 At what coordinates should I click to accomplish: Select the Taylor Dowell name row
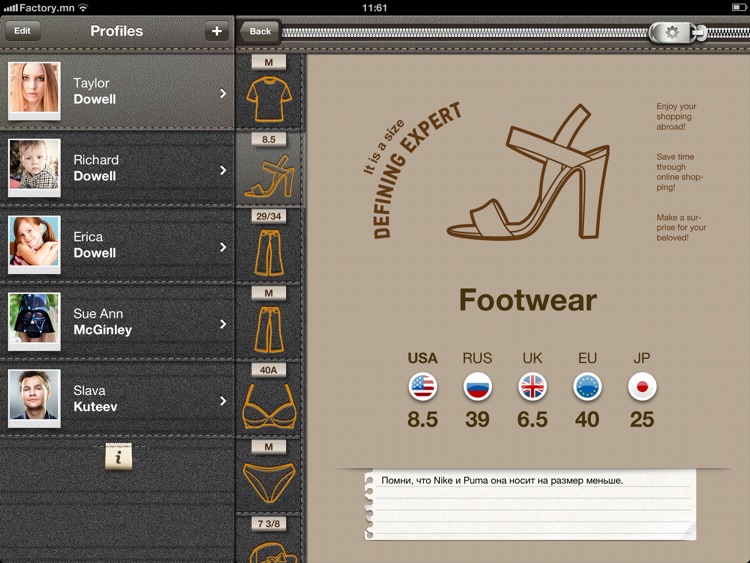117,91
